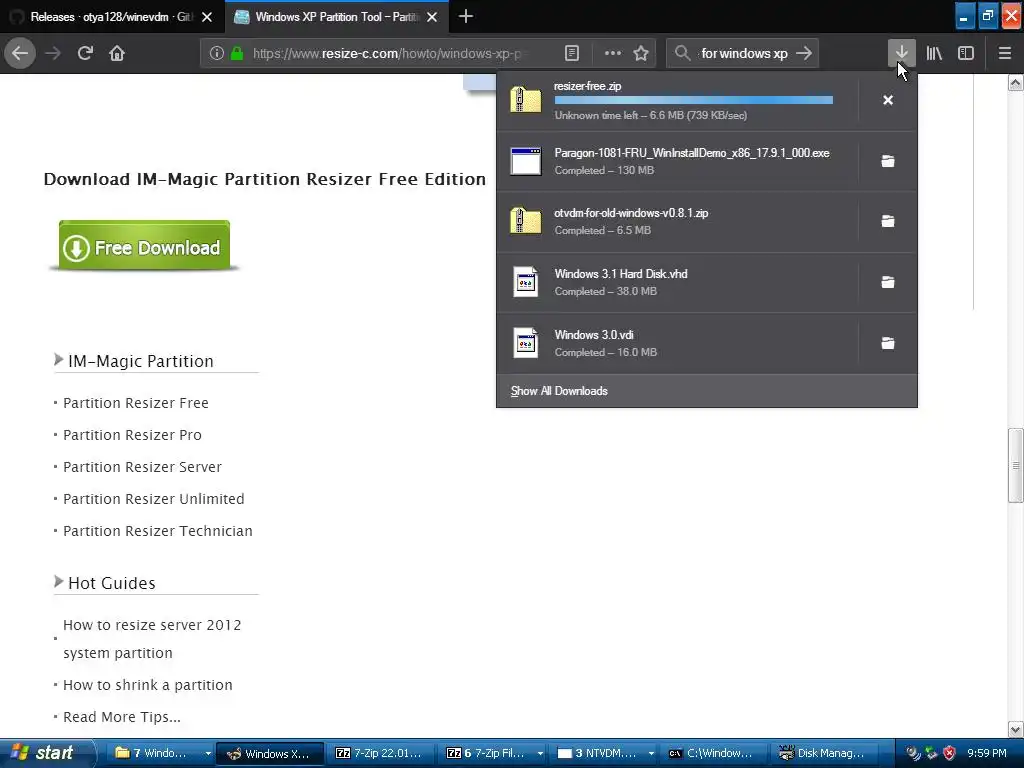The height and width of the screenshot is (768, 1024).
Task: Open Partition Resizer Server link
Action: 142,467
